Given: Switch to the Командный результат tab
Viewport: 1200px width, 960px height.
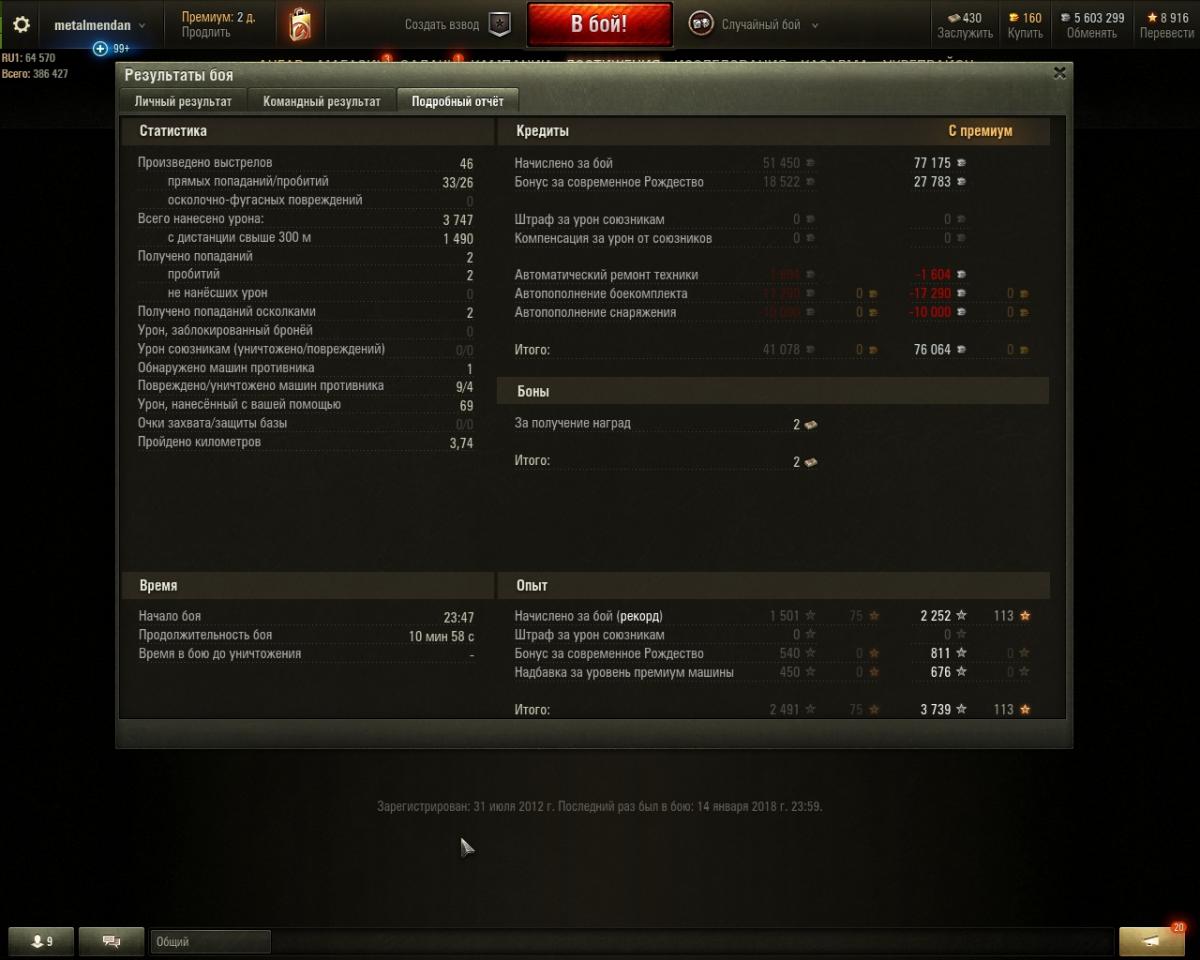Looking at the screenshot, I should click(321, 101).
